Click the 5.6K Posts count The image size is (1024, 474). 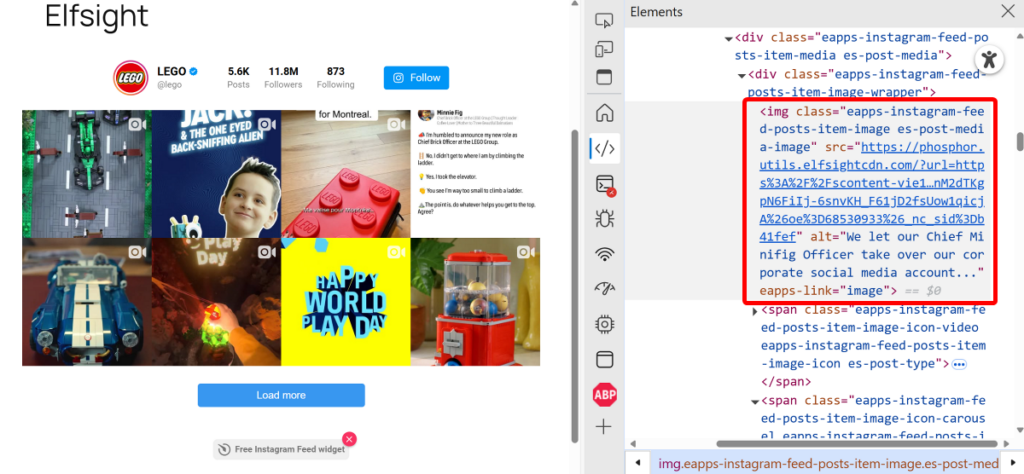(238, 78)
